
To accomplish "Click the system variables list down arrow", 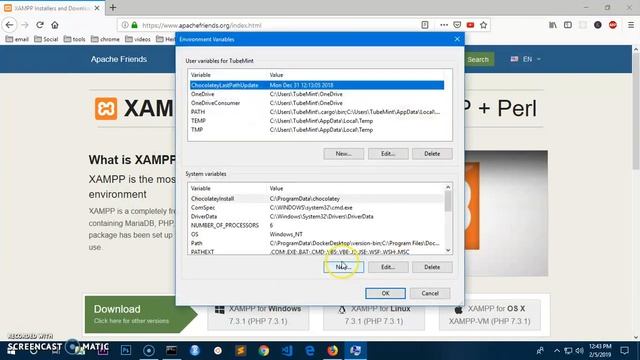I will tap(448, 250).
